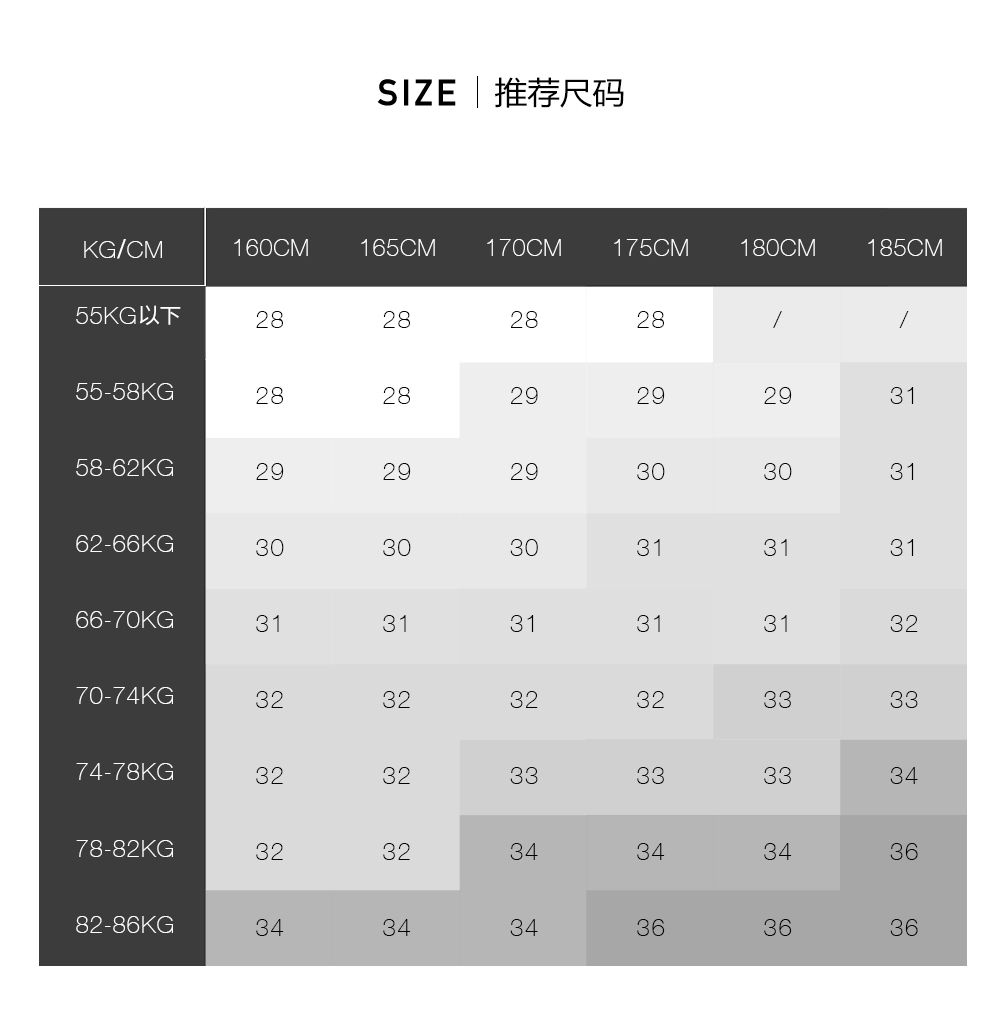Select the 58-62KG weight row
The width and height of the screenshot is (1000, 1036).
124,468
